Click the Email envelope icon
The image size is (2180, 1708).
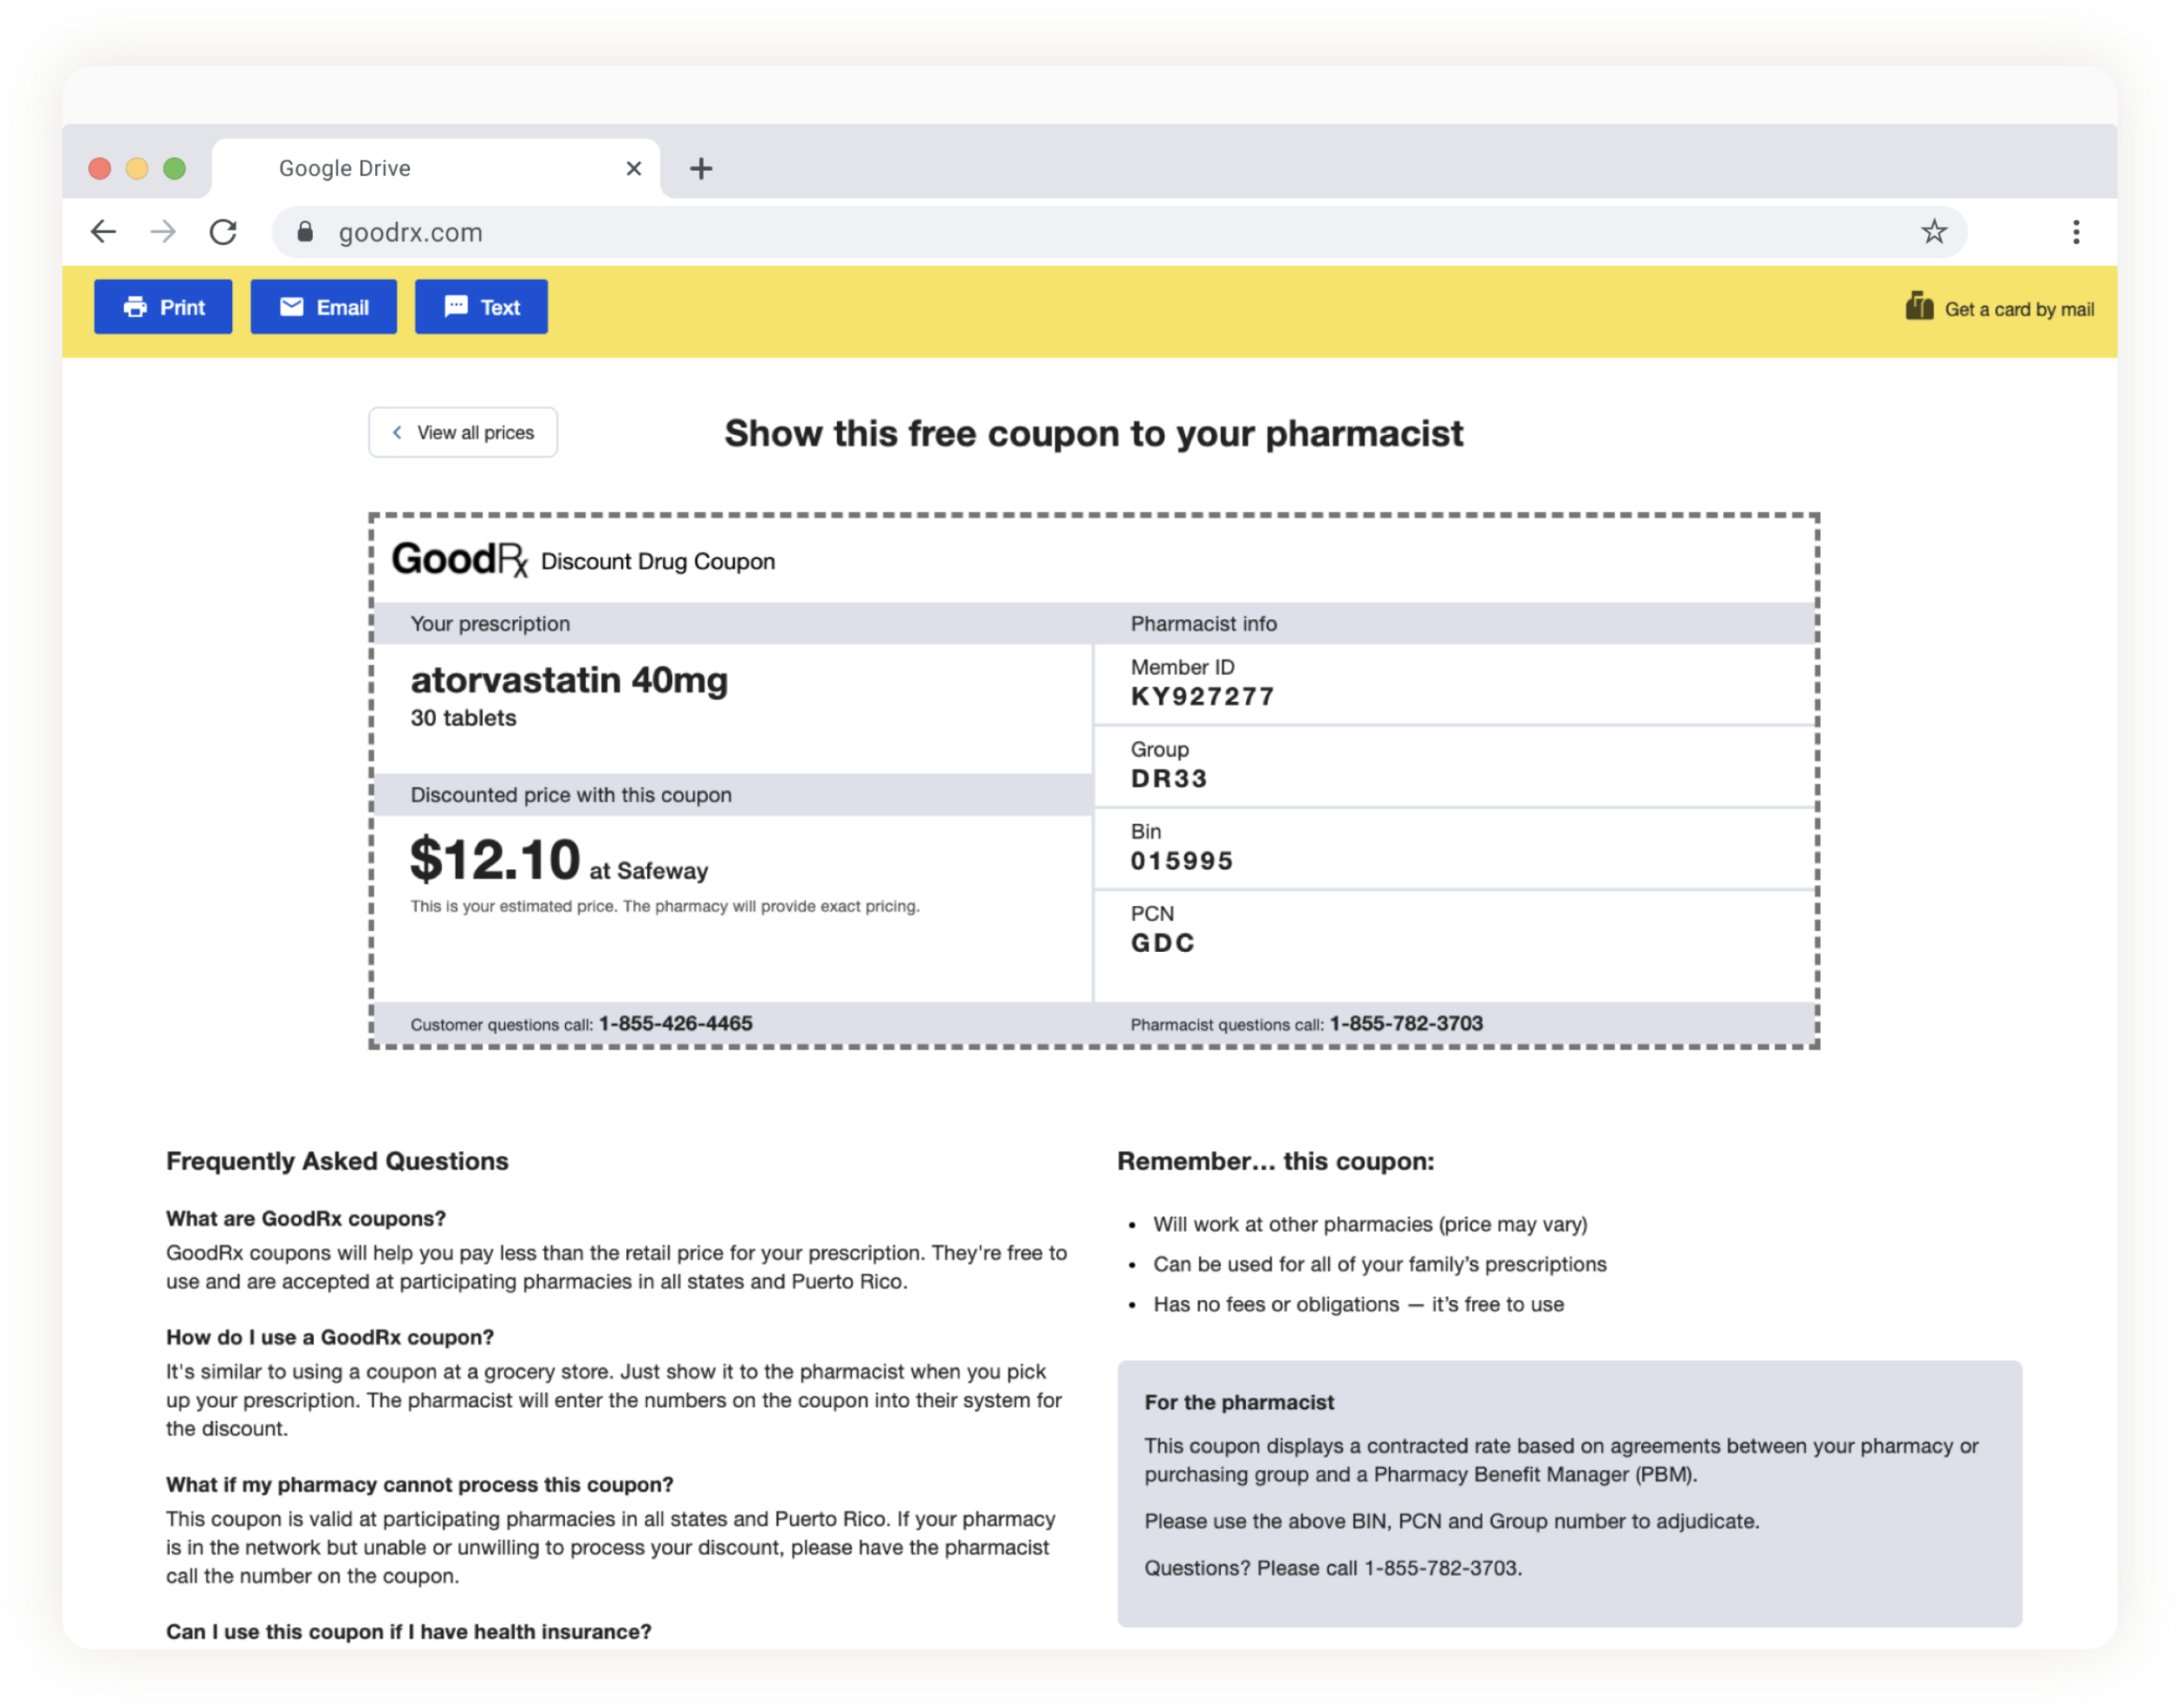click(x=291, y=307)
